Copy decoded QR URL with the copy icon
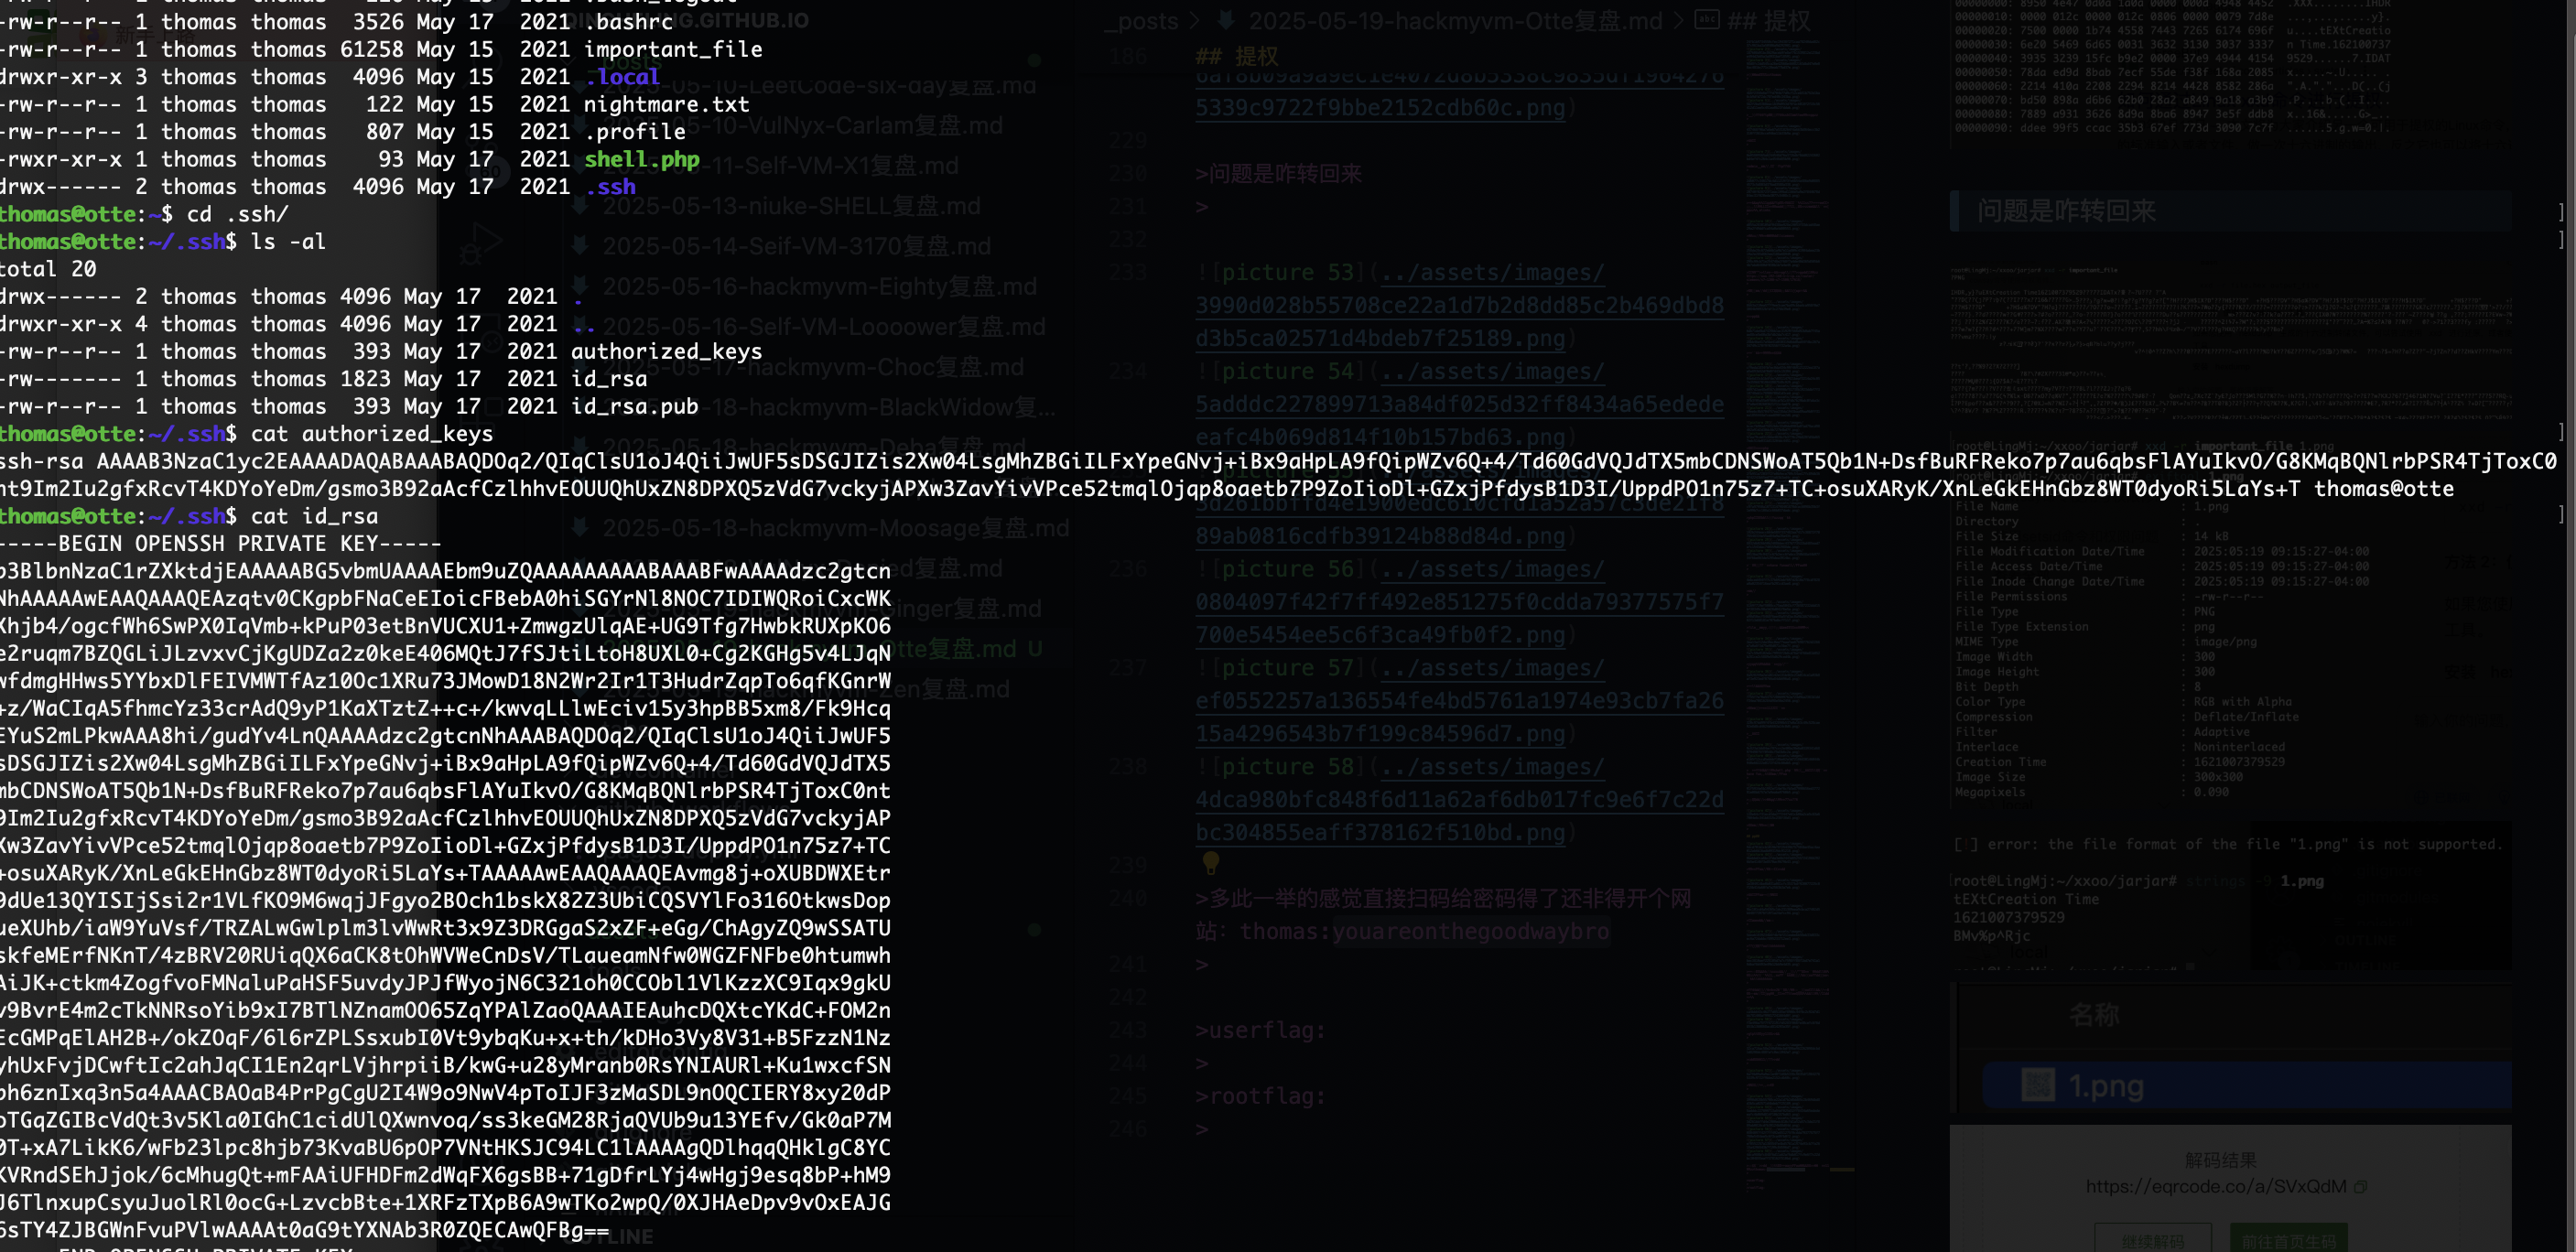The image size is (2576, 1252). tap(2361, 1186)
